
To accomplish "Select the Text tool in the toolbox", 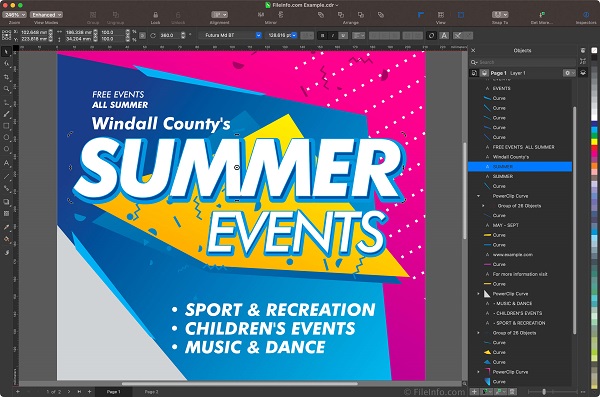I will 6,163.
